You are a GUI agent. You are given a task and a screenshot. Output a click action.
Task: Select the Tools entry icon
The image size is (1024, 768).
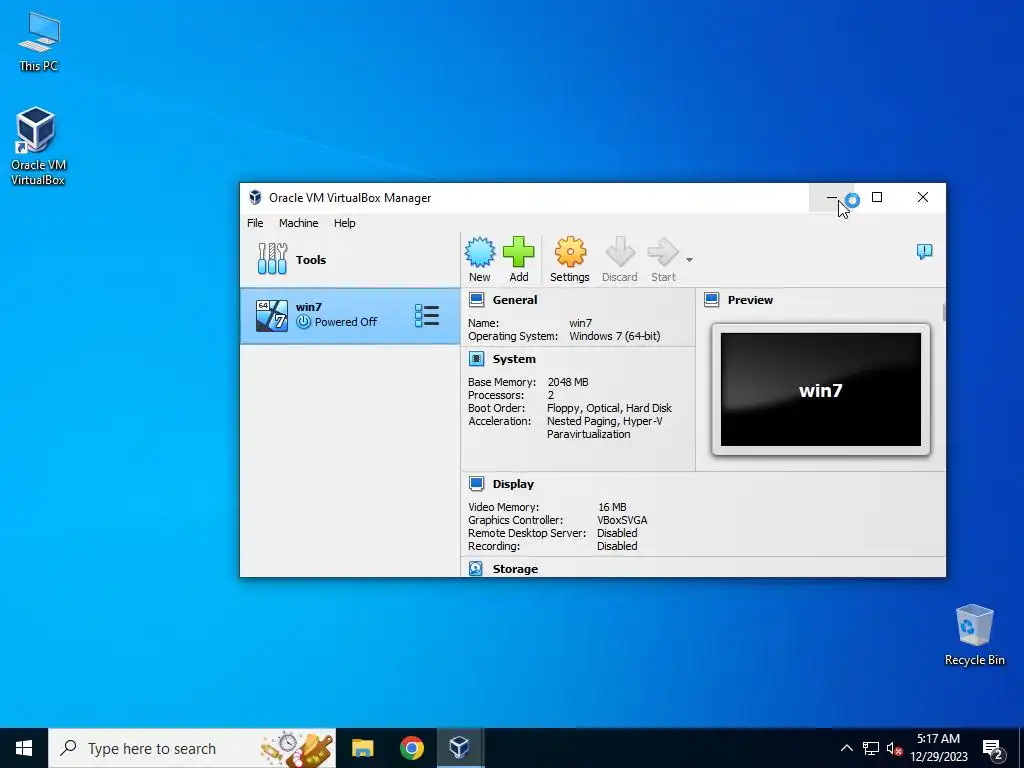[272, 259]
